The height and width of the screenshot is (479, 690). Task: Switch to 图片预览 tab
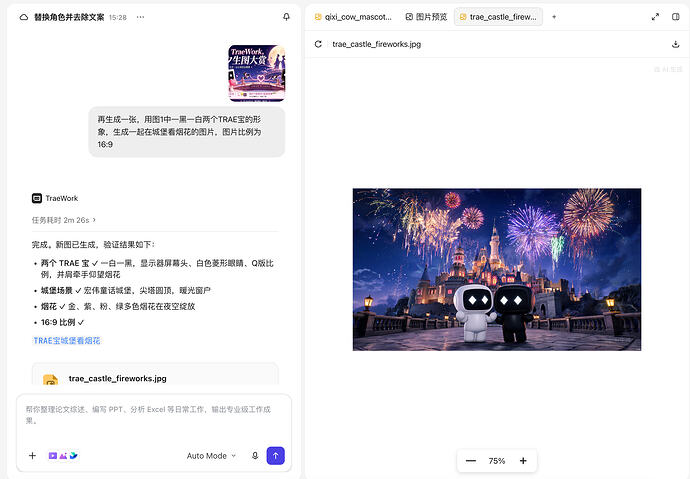pyautogui.click(x=426, y=17)
